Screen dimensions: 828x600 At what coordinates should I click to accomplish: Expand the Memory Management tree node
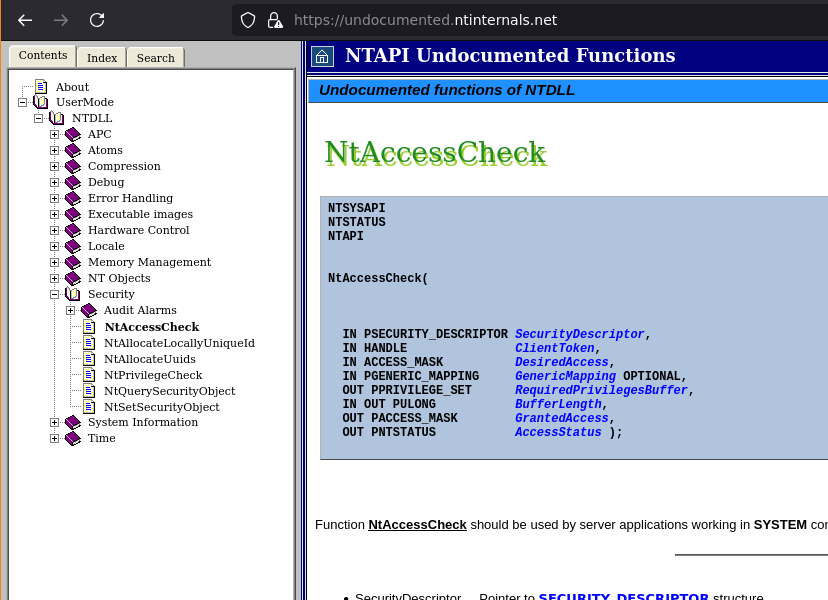[x=55, y=263]
